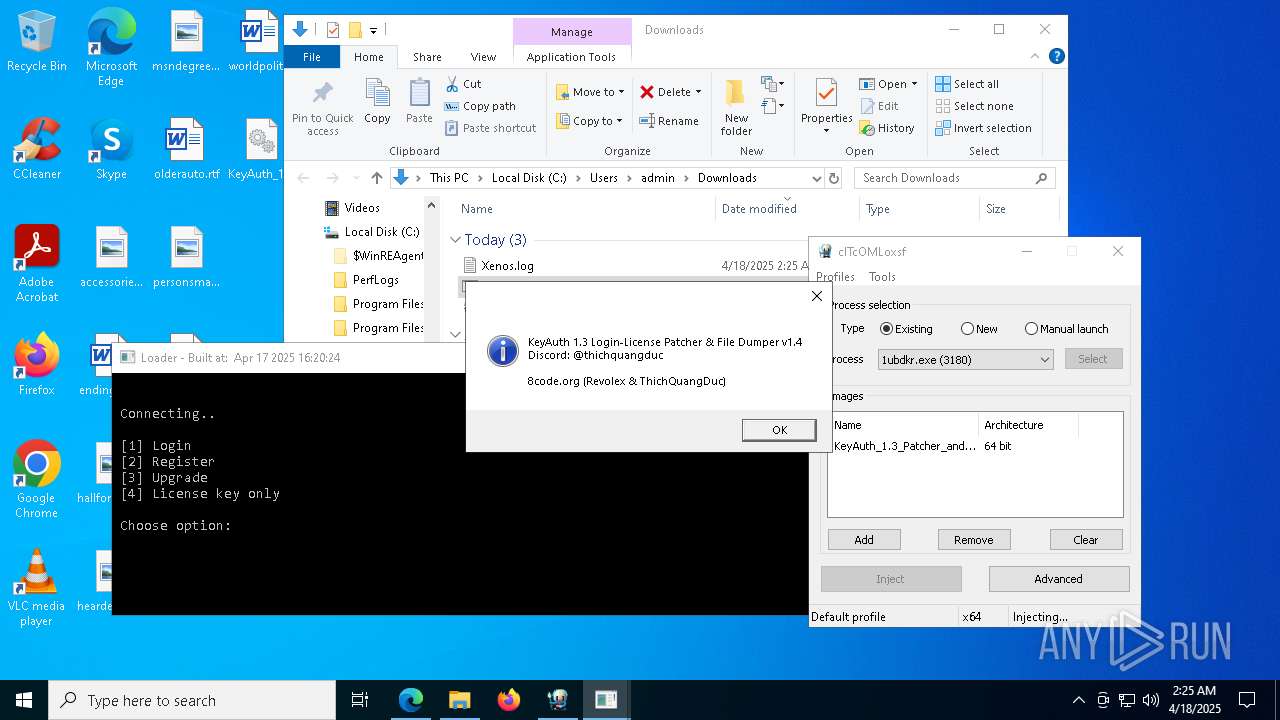Click Paste shortcut in ribbon
The height and width of the screenshot is (720, 1280).
(x=491, y=128)
